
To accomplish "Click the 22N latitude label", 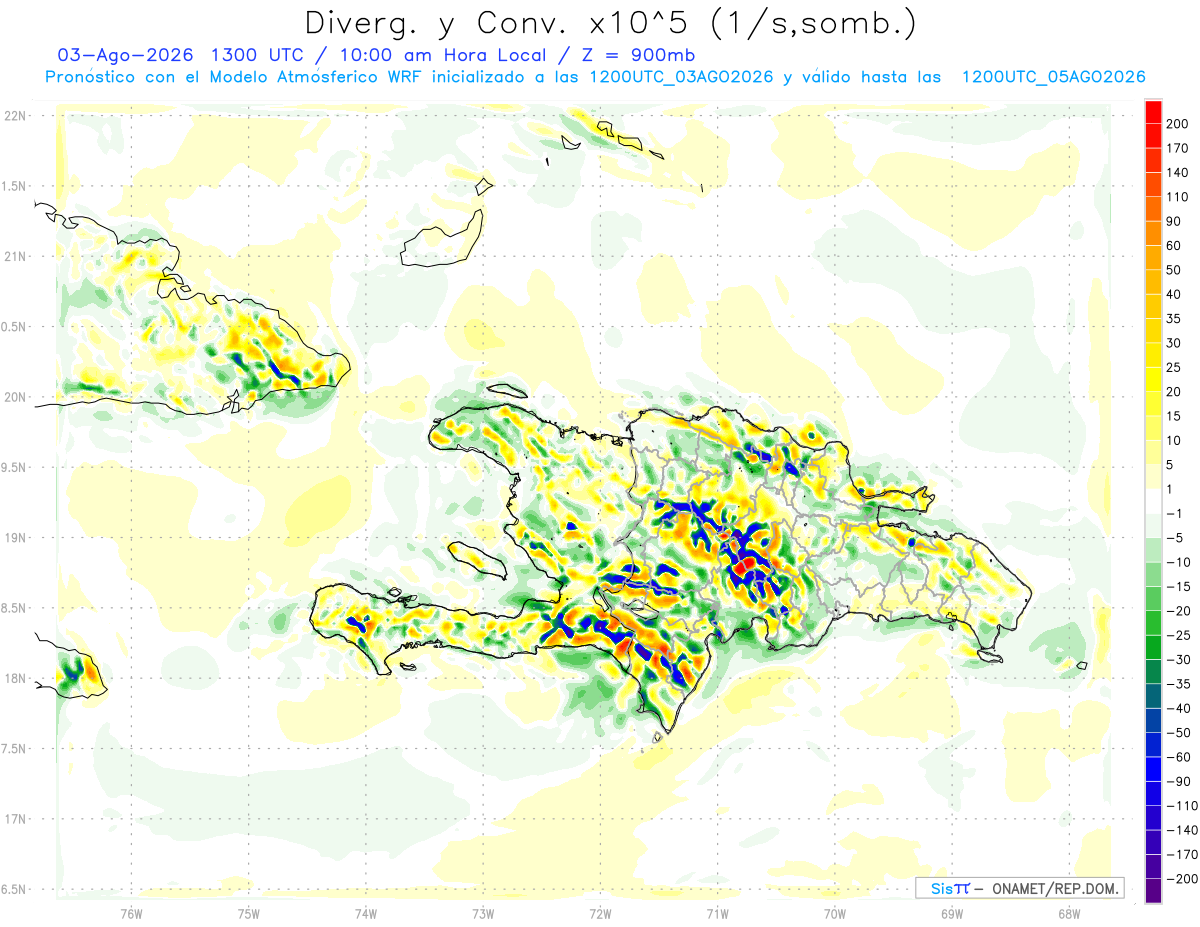I will pos(15,115).
